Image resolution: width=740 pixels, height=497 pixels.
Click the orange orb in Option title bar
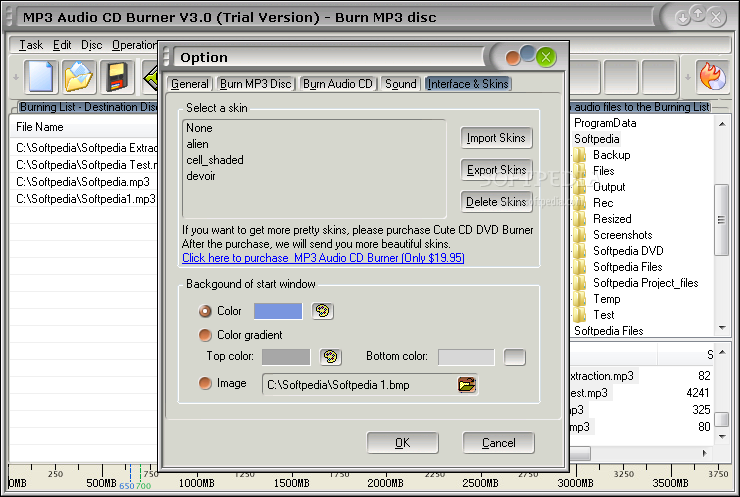[x=513, y=58]
